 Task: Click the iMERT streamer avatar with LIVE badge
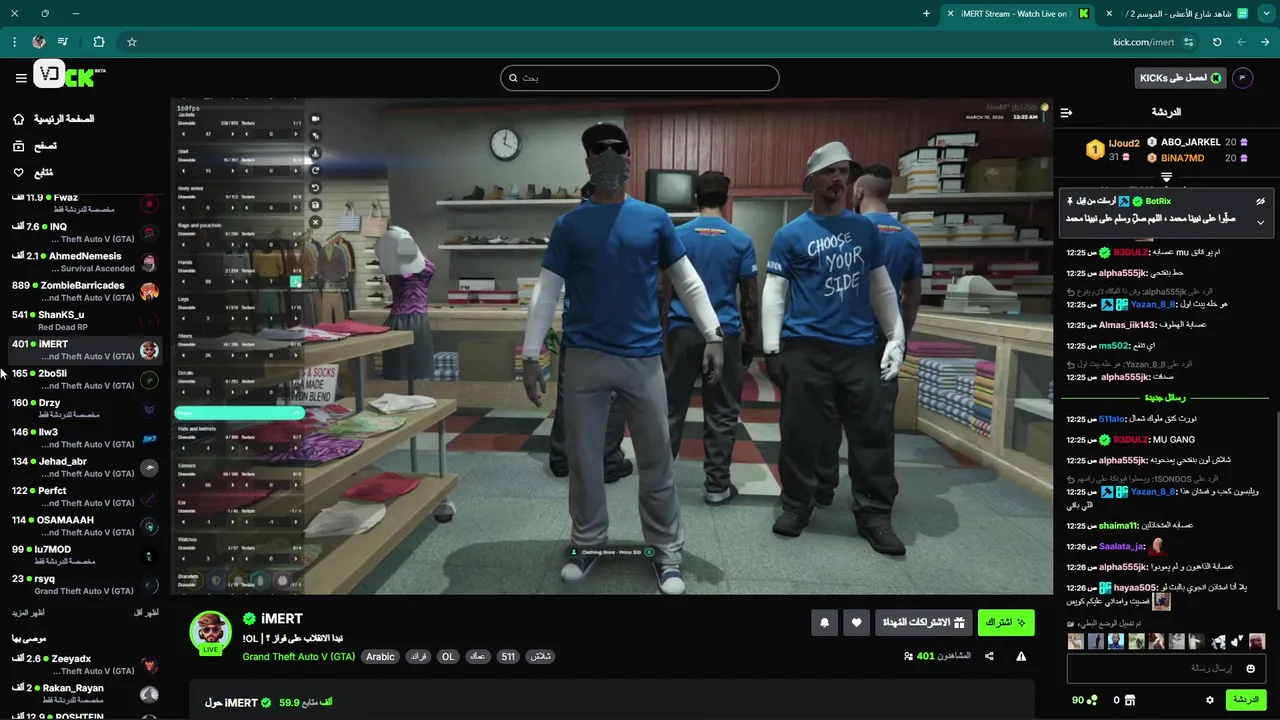point(211,632)
